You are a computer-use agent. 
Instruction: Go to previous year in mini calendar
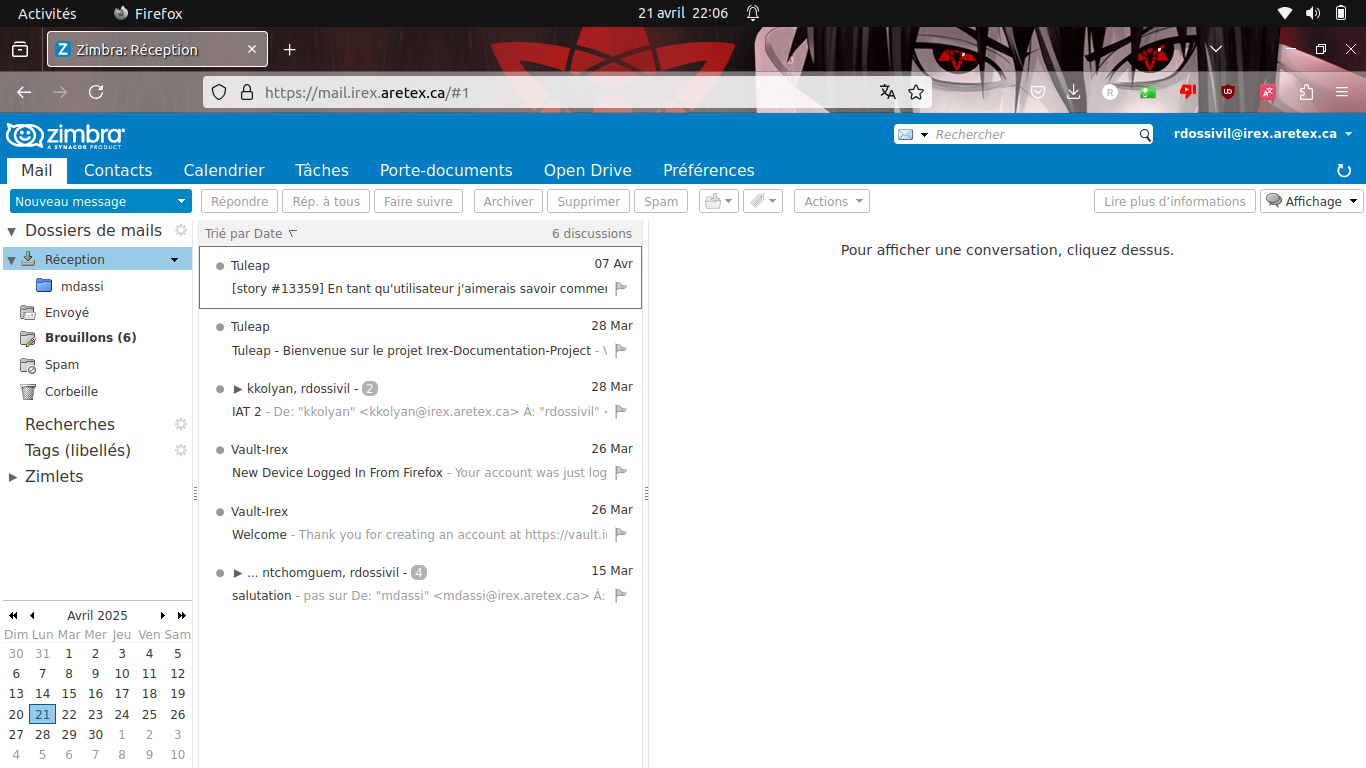[13, 615]
